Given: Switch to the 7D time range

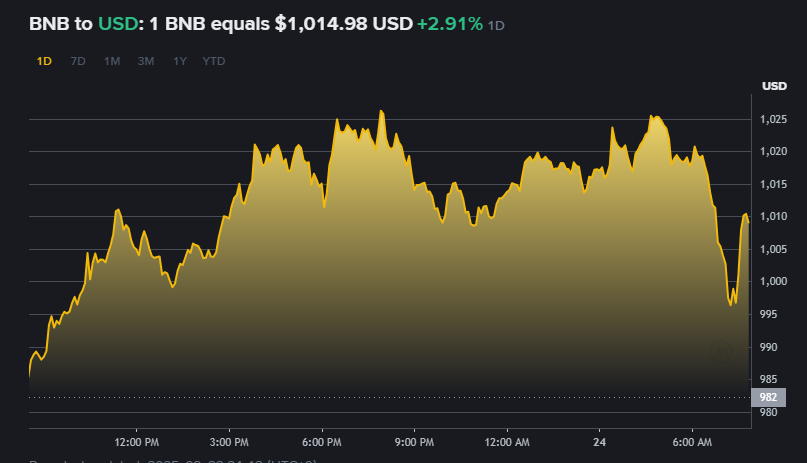Looking at the screenshot, I should click(x=78, y=61).
